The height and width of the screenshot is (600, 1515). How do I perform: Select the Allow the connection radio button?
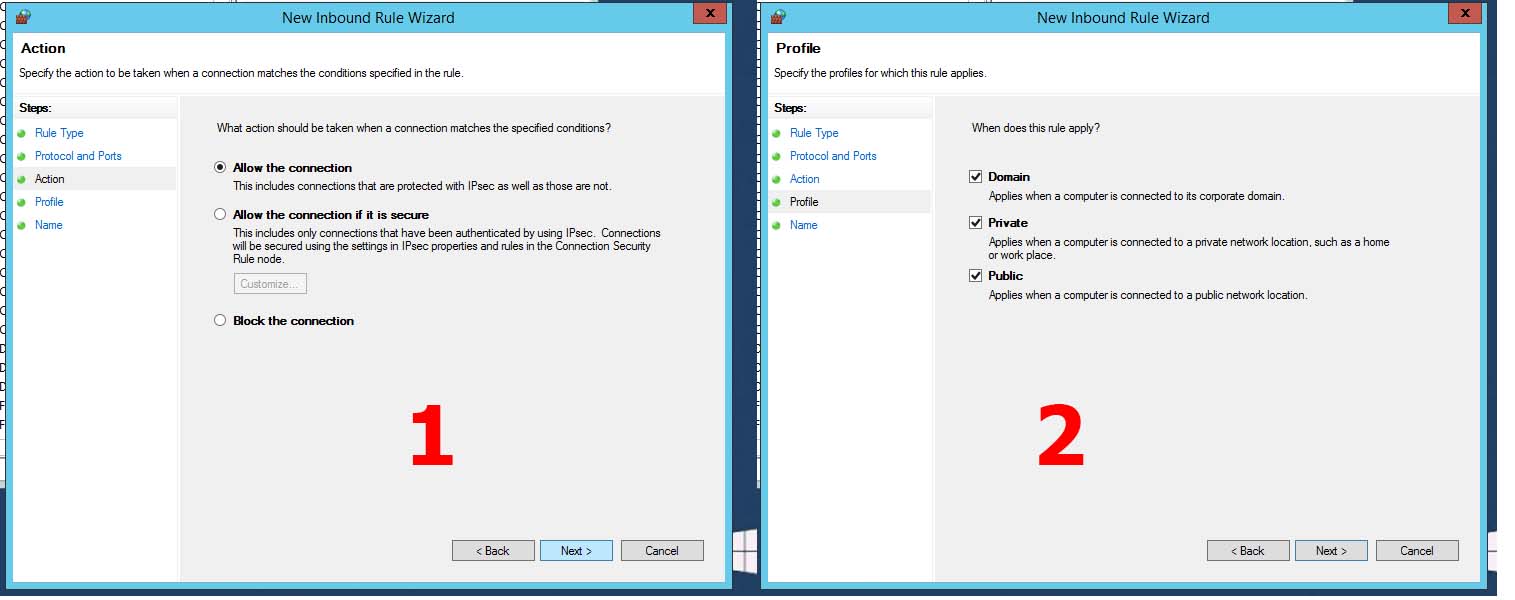tap(220, 168)
